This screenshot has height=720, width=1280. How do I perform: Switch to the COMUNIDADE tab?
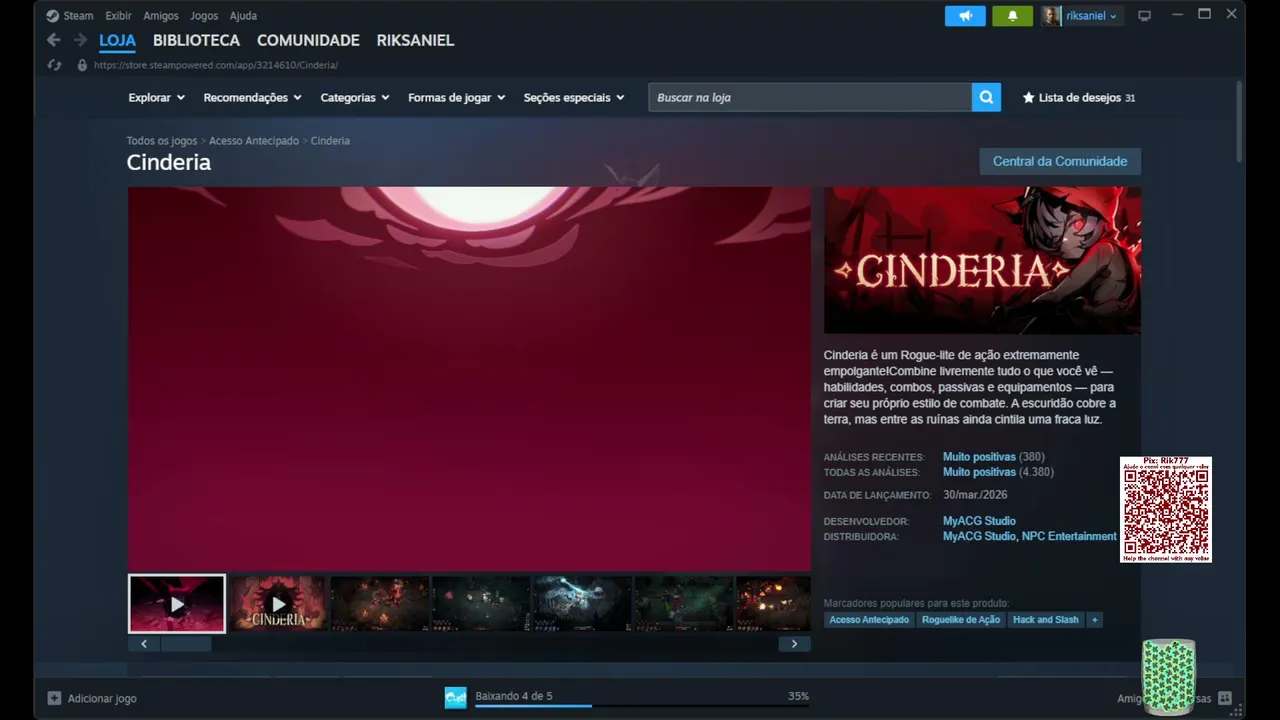[308, 41]
